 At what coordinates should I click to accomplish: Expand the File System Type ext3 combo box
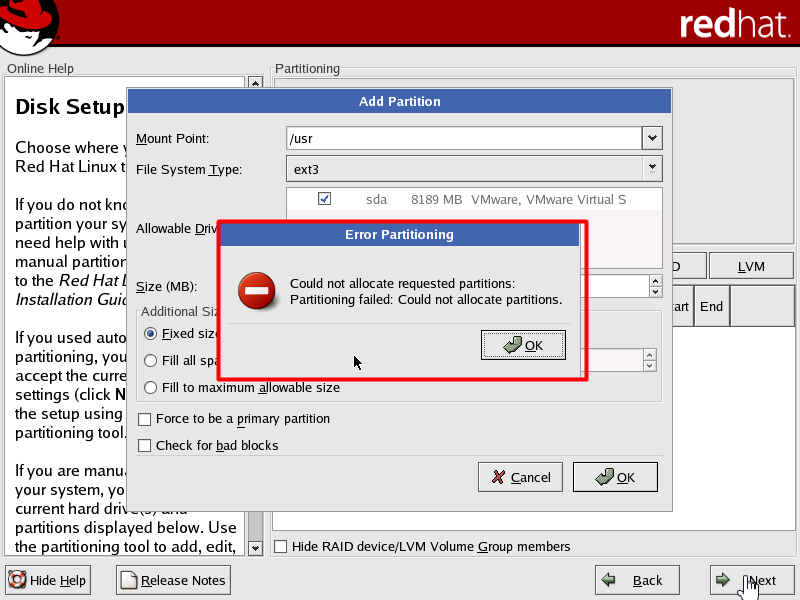click(x=474, y=169)
